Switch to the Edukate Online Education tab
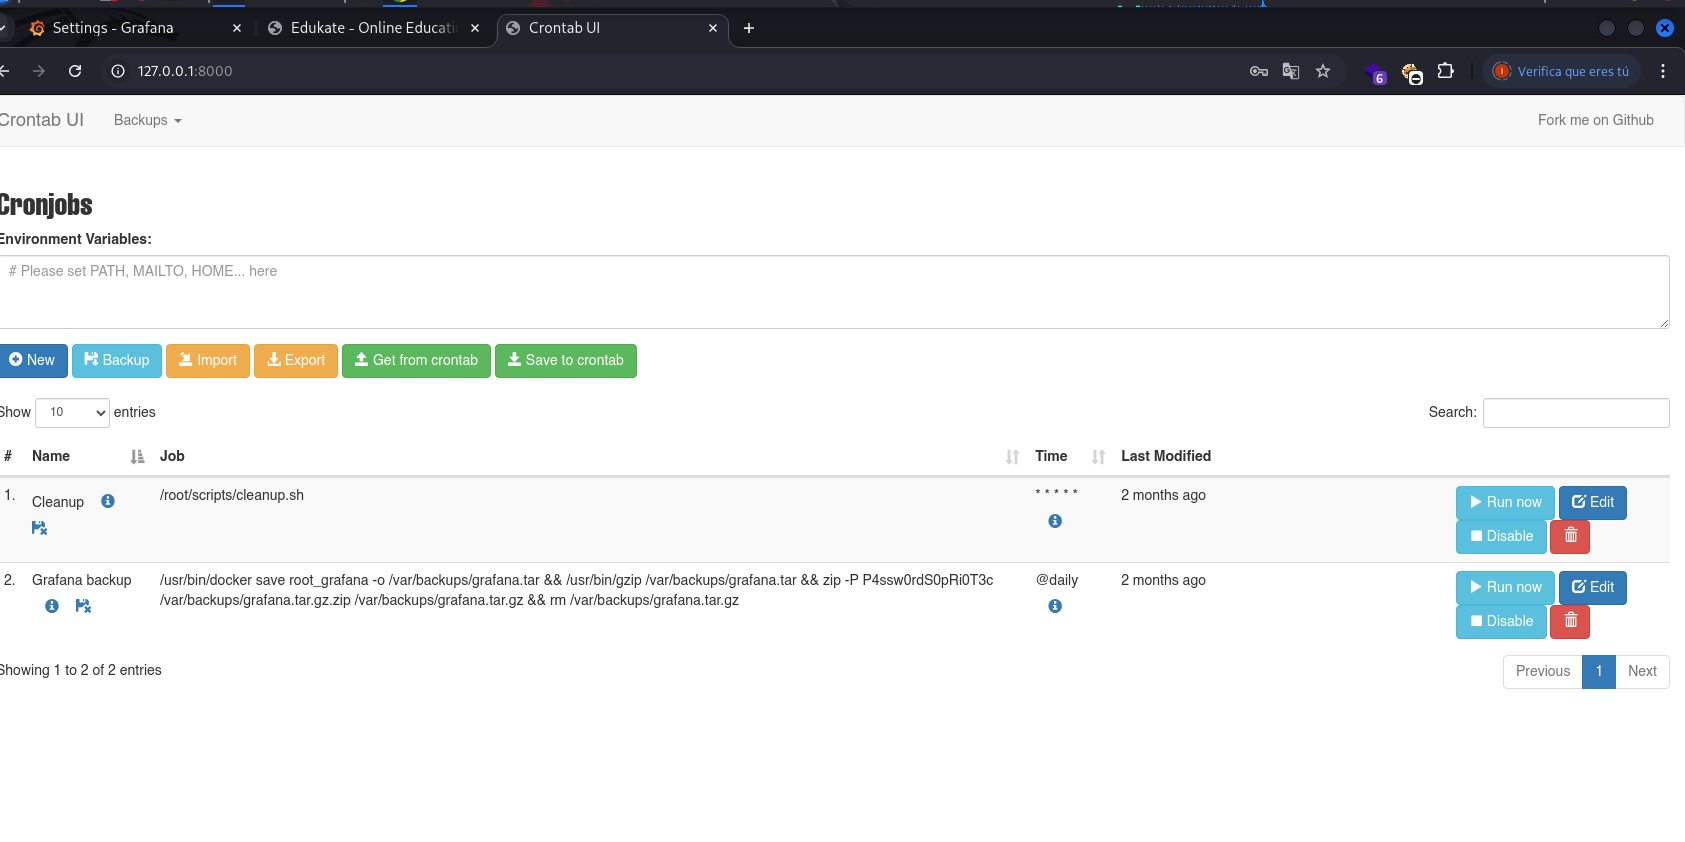Image resolution: width=1685 pixels, height=842 pixels. [372, 28]
